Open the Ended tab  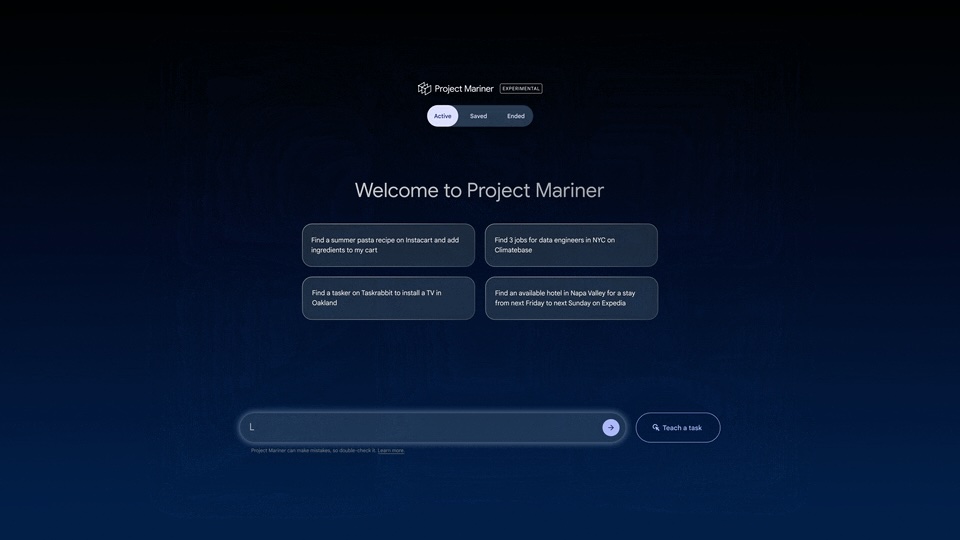pos(515,116)
